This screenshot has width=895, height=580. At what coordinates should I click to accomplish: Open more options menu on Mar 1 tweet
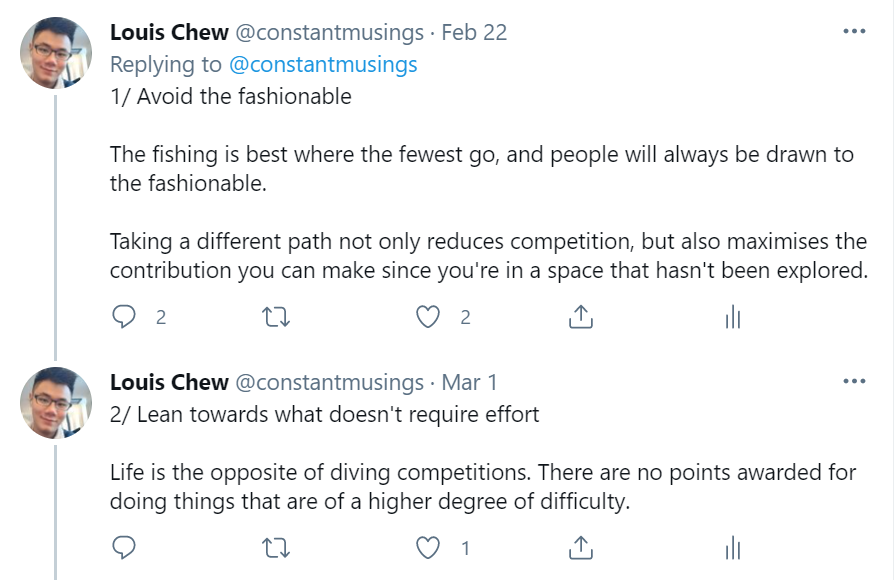pyautogui.click(x=853, y=382)
